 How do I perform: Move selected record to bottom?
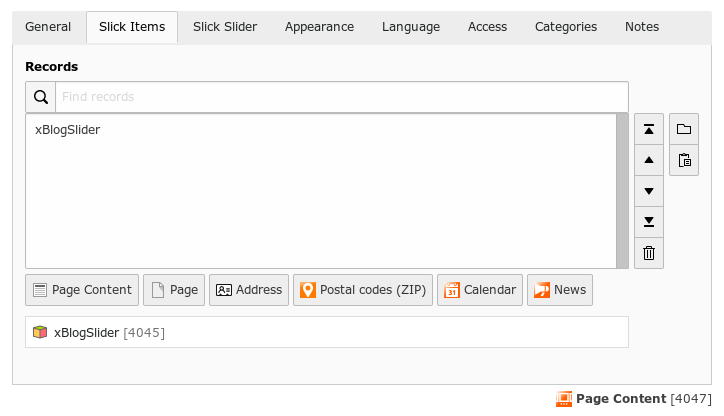point(649,222)
